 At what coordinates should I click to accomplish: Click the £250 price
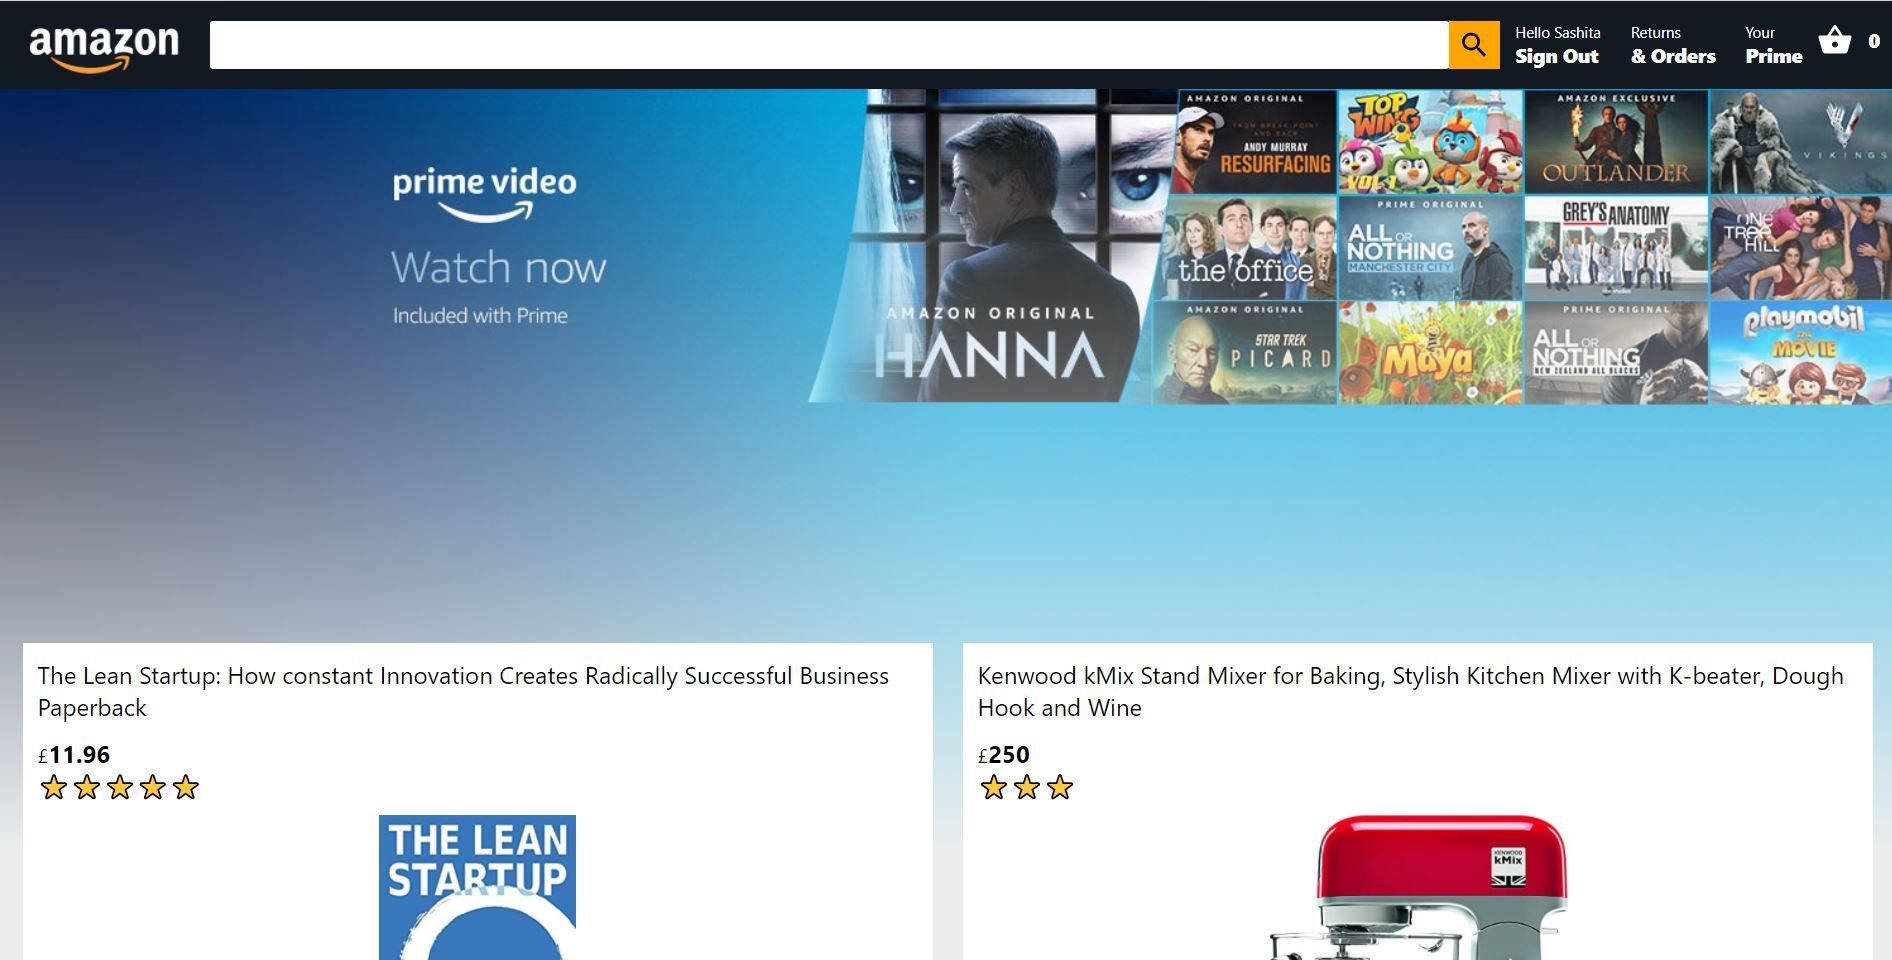click(1003, 755)
